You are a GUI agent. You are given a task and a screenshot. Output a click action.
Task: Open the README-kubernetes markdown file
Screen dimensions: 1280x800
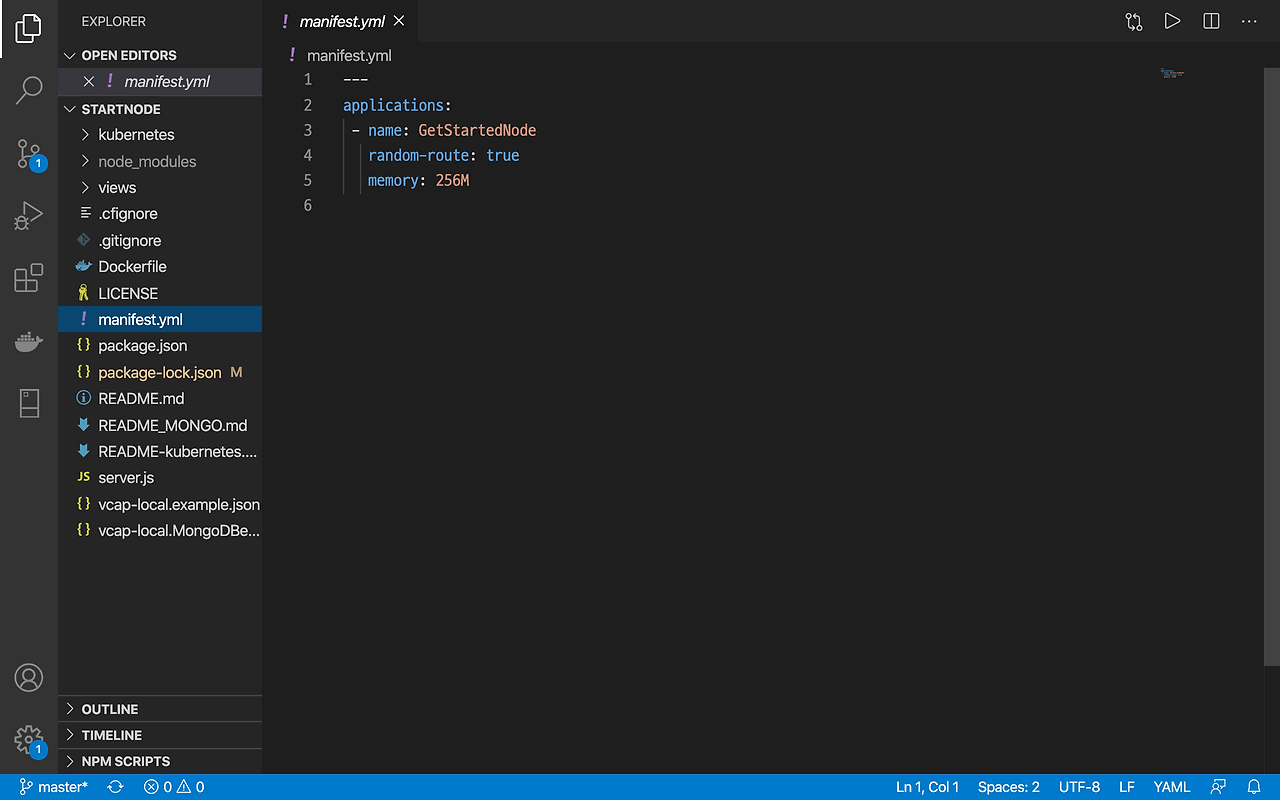[160, 451]
